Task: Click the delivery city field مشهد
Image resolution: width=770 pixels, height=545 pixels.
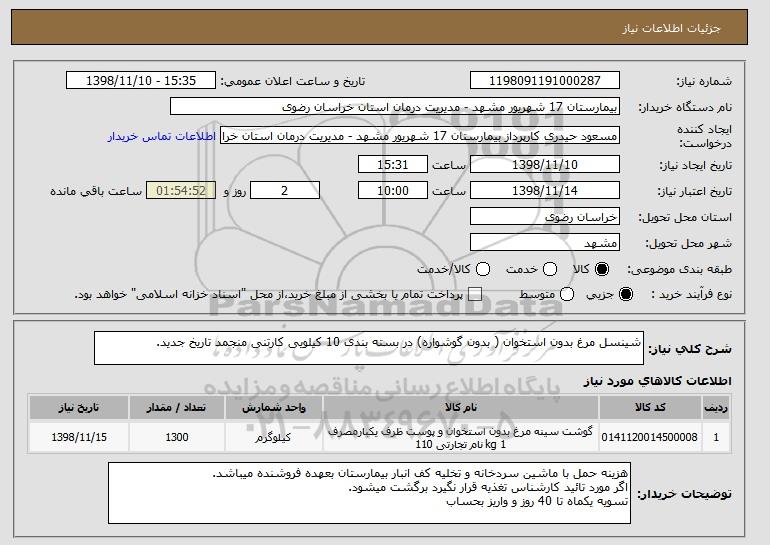Action: pyautogui.click(x=545, y=243)
